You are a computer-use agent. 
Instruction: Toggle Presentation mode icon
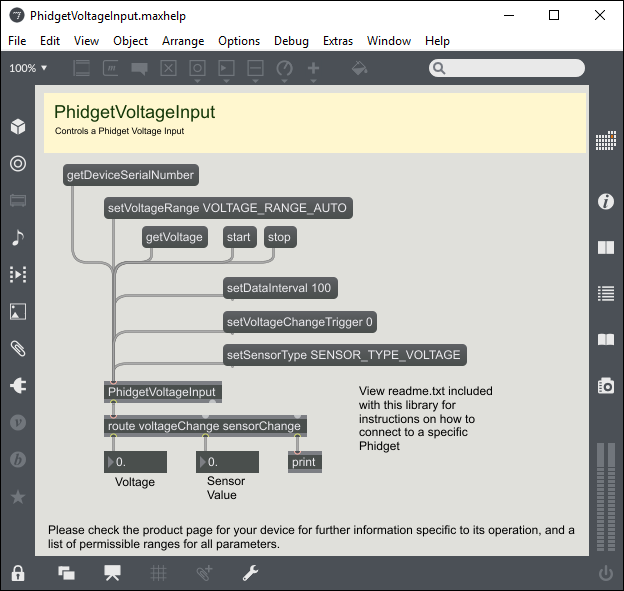[x=113, y=573]
